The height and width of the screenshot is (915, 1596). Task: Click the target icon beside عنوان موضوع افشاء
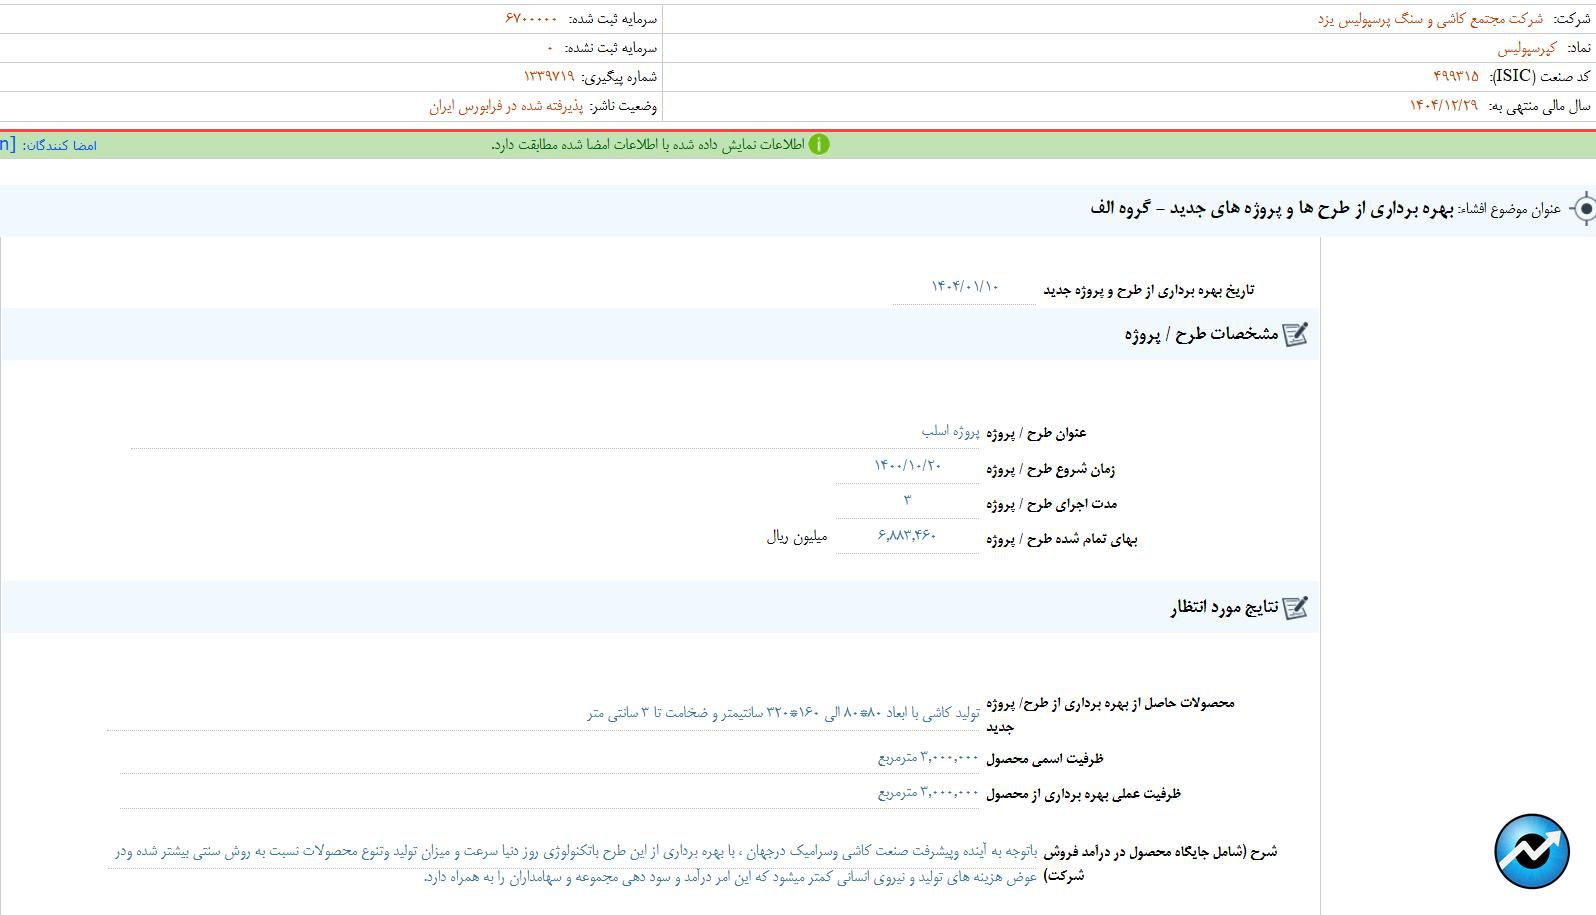(1583, 209)
